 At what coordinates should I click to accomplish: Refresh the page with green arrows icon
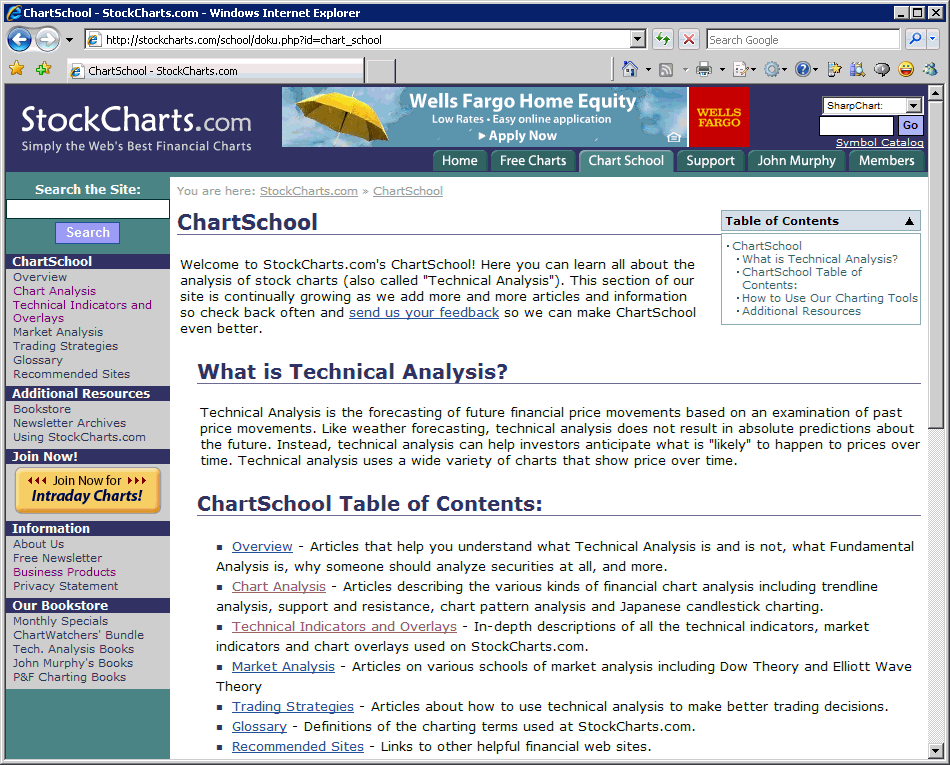(x=662, y=40)
